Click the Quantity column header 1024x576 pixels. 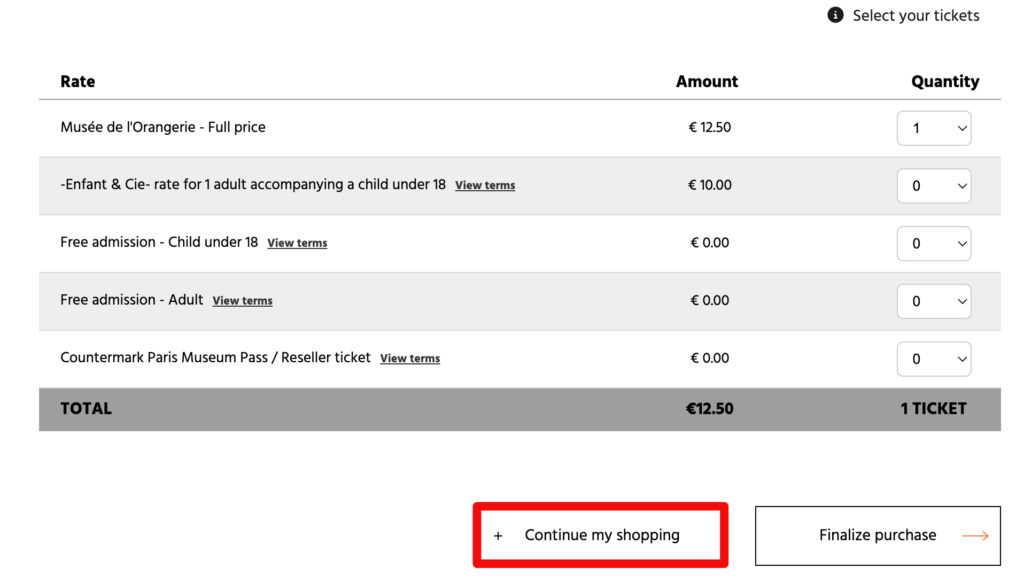point(945,82)
